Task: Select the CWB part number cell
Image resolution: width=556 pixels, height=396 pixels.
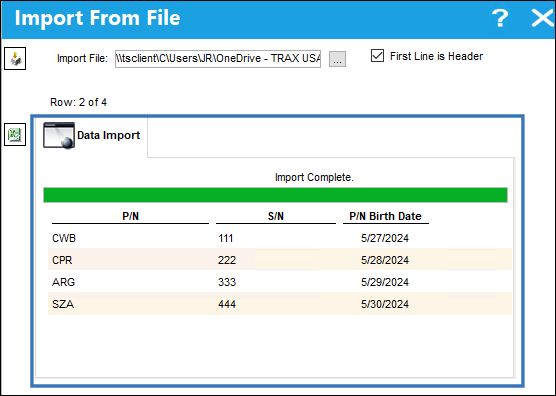Action: coord(64,238)
